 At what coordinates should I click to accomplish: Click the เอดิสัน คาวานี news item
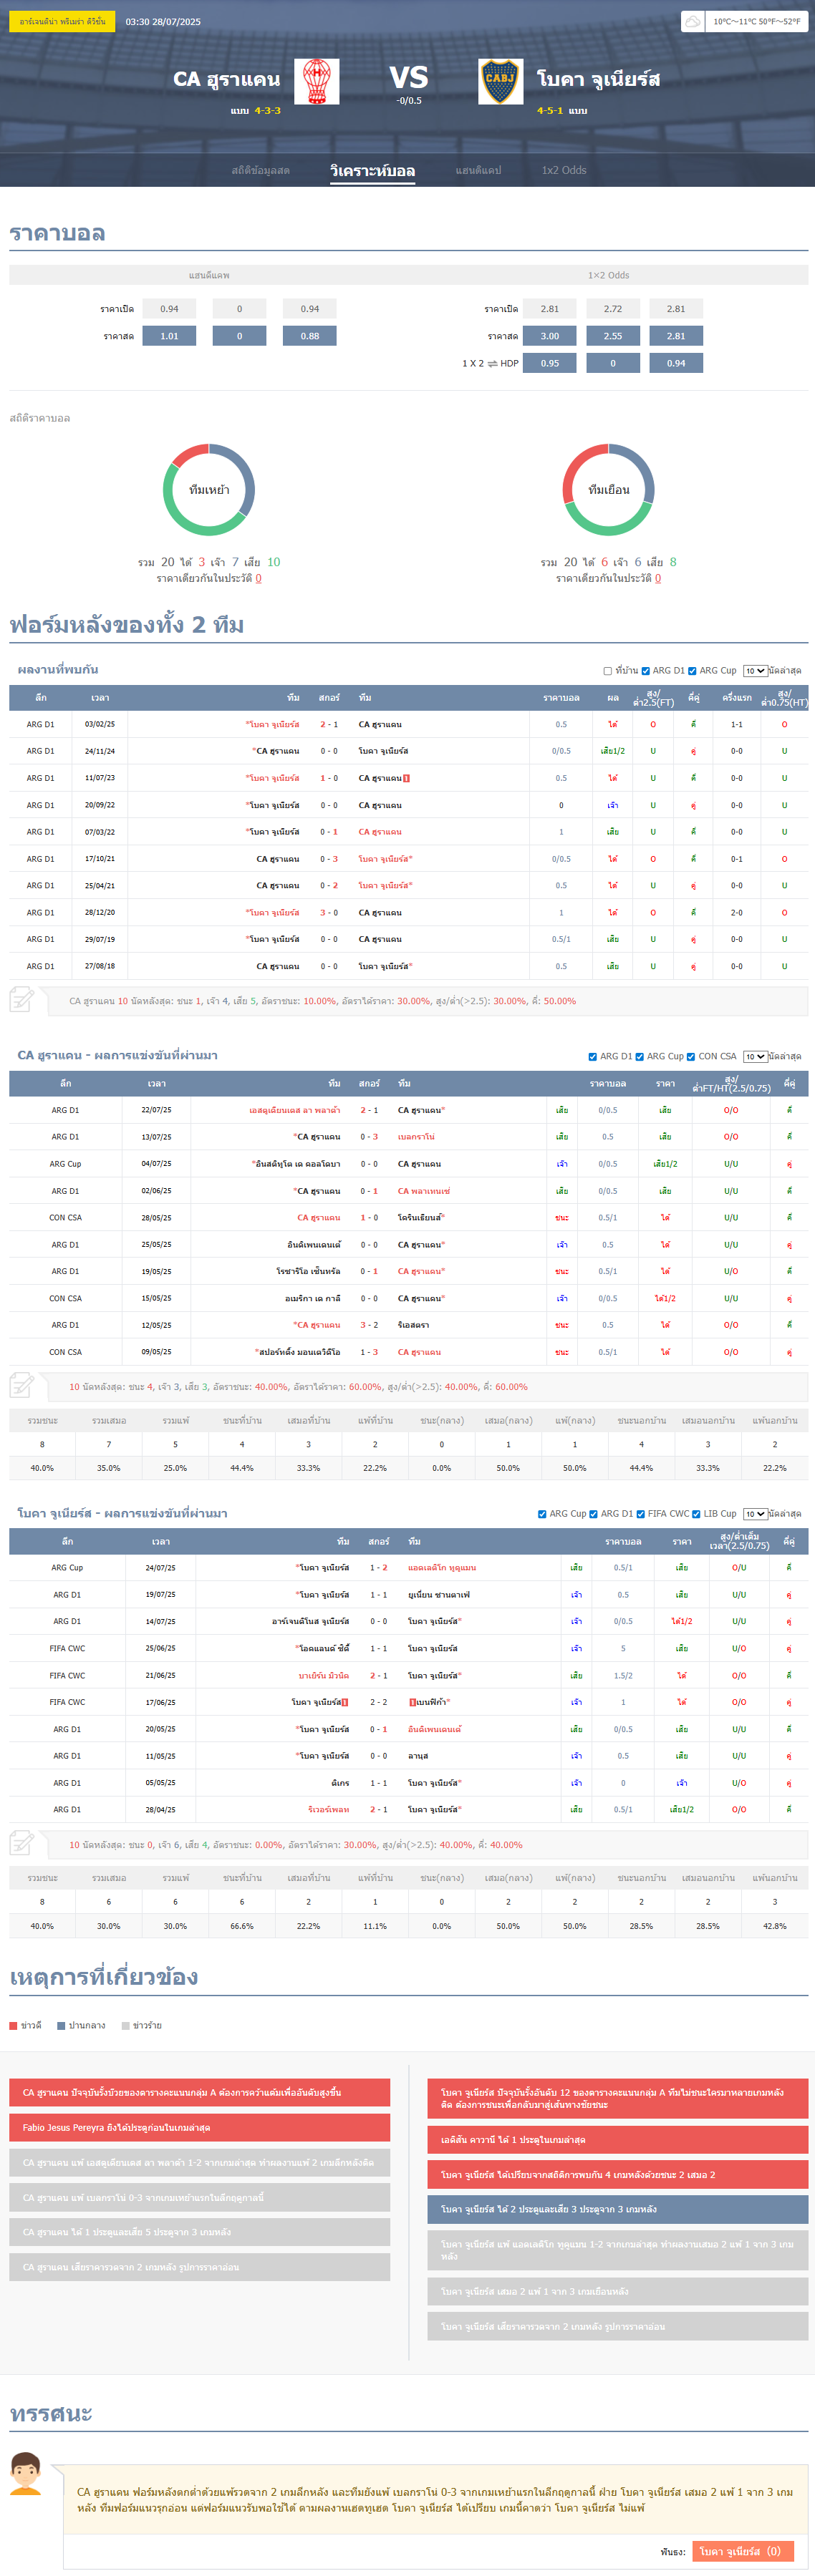click(x=618, y=2140)
